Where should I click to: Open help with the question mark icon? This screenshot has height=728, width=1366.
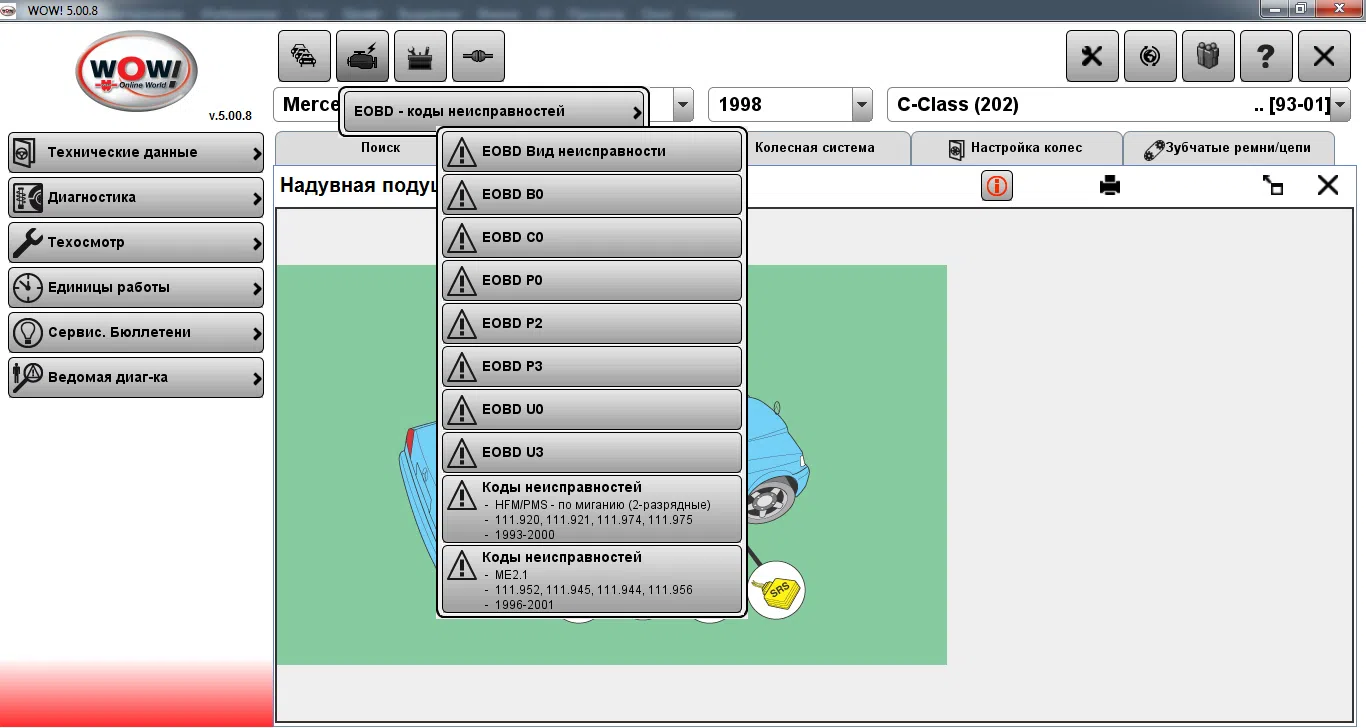1266,56
